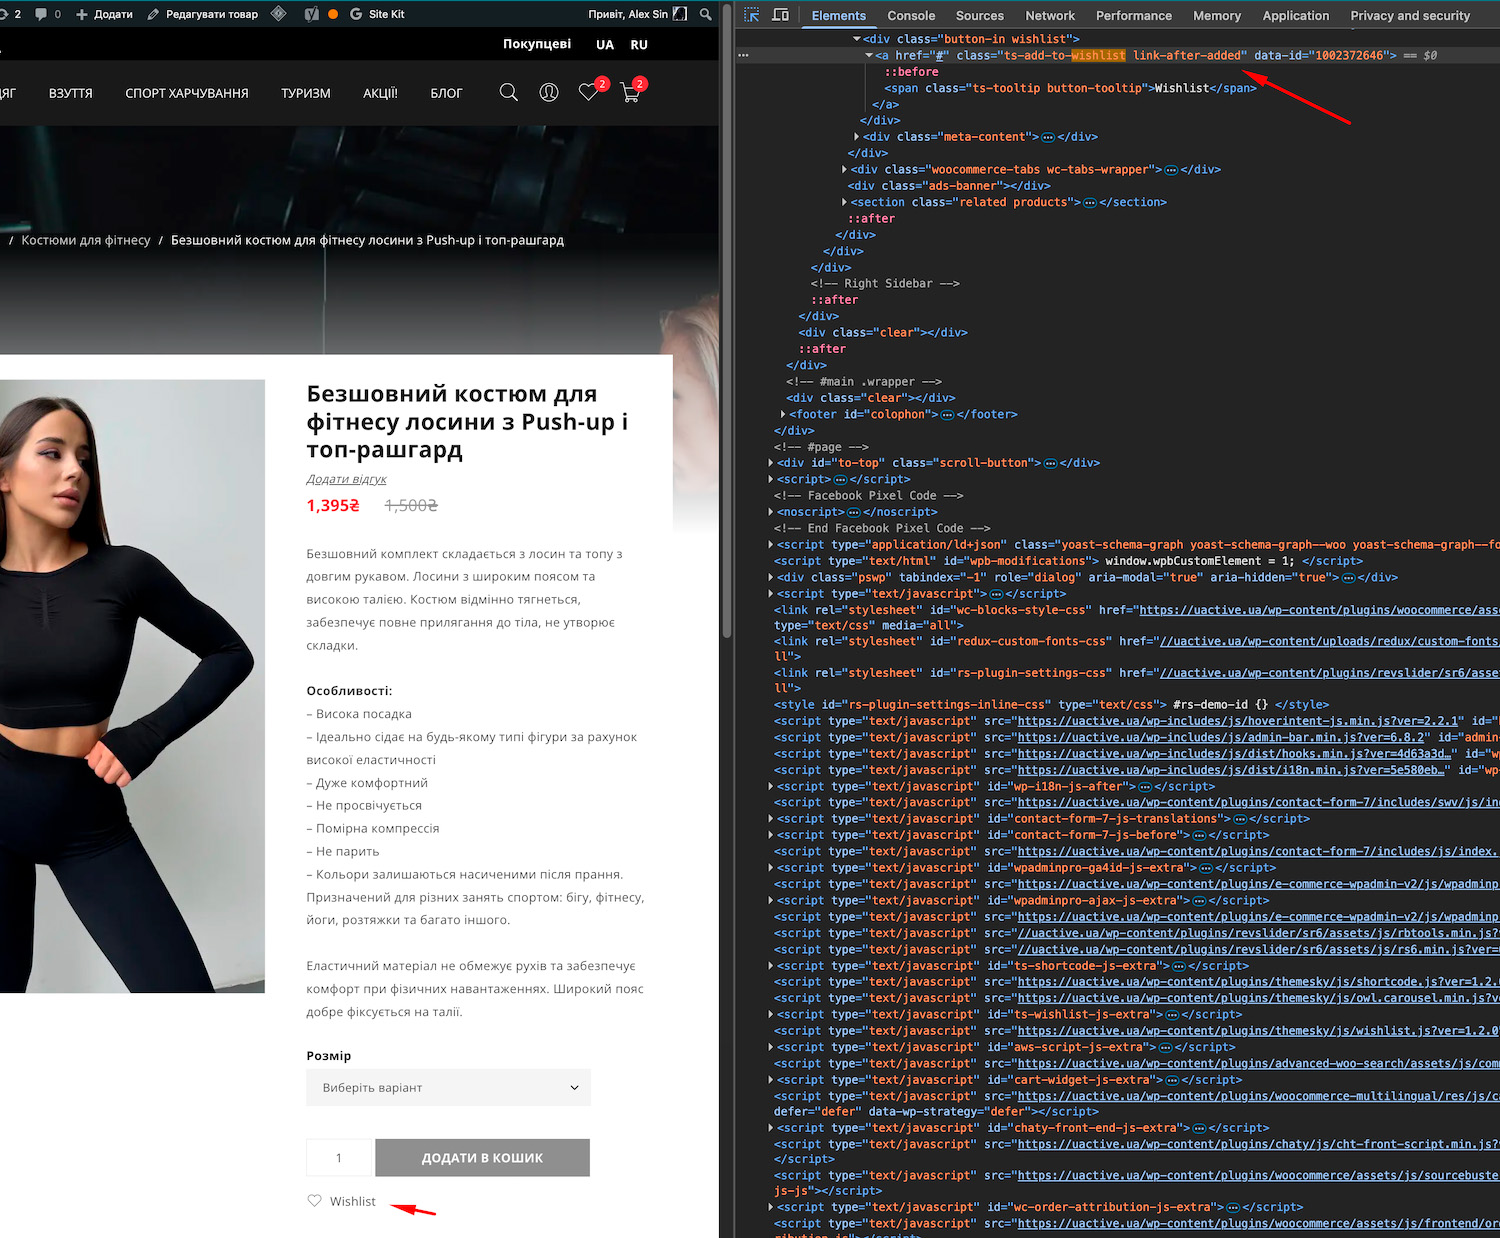Expand the ellipsis in noscript node

pyautogui.click(x=853, y=513)
